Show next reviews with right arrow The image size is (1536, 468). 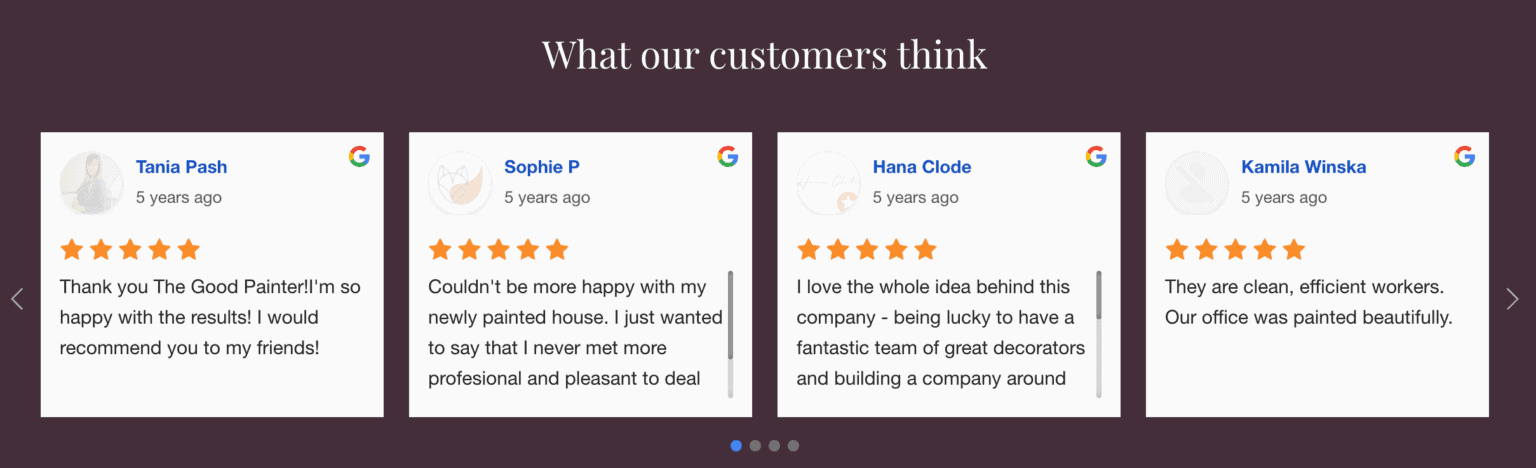1512,299
